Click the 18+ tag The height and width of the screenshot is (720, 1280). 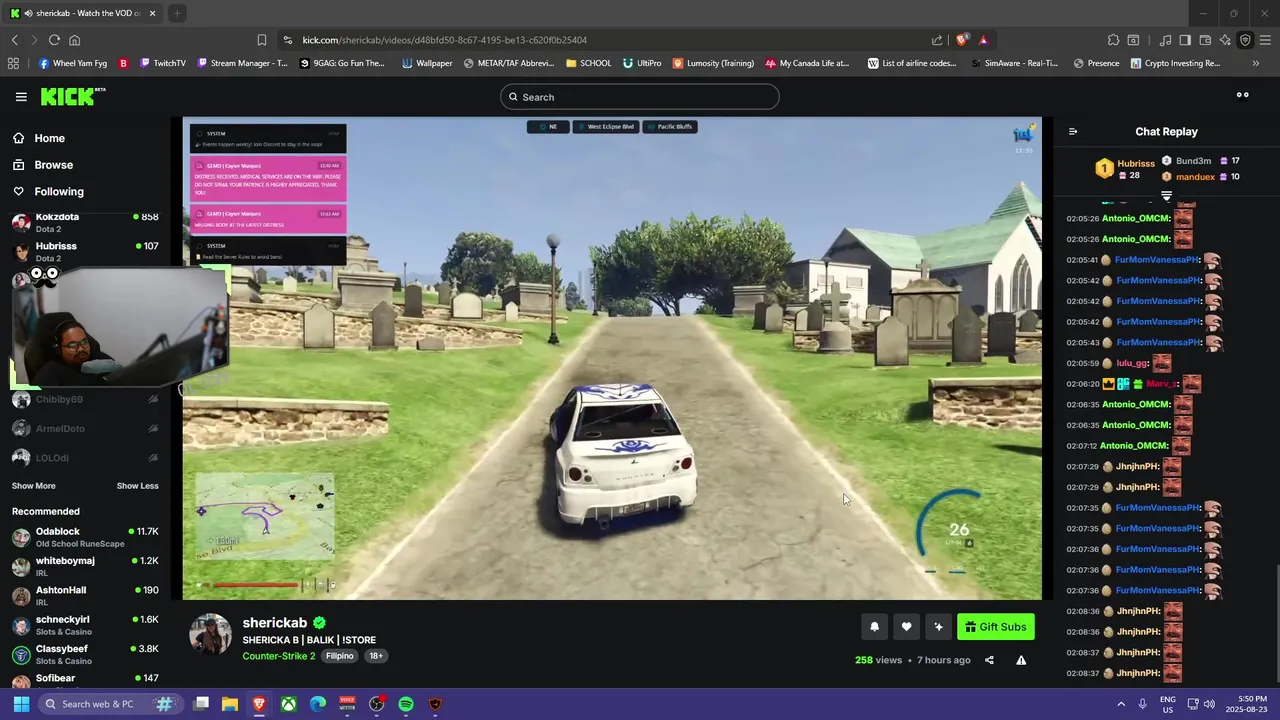point(376,656)
